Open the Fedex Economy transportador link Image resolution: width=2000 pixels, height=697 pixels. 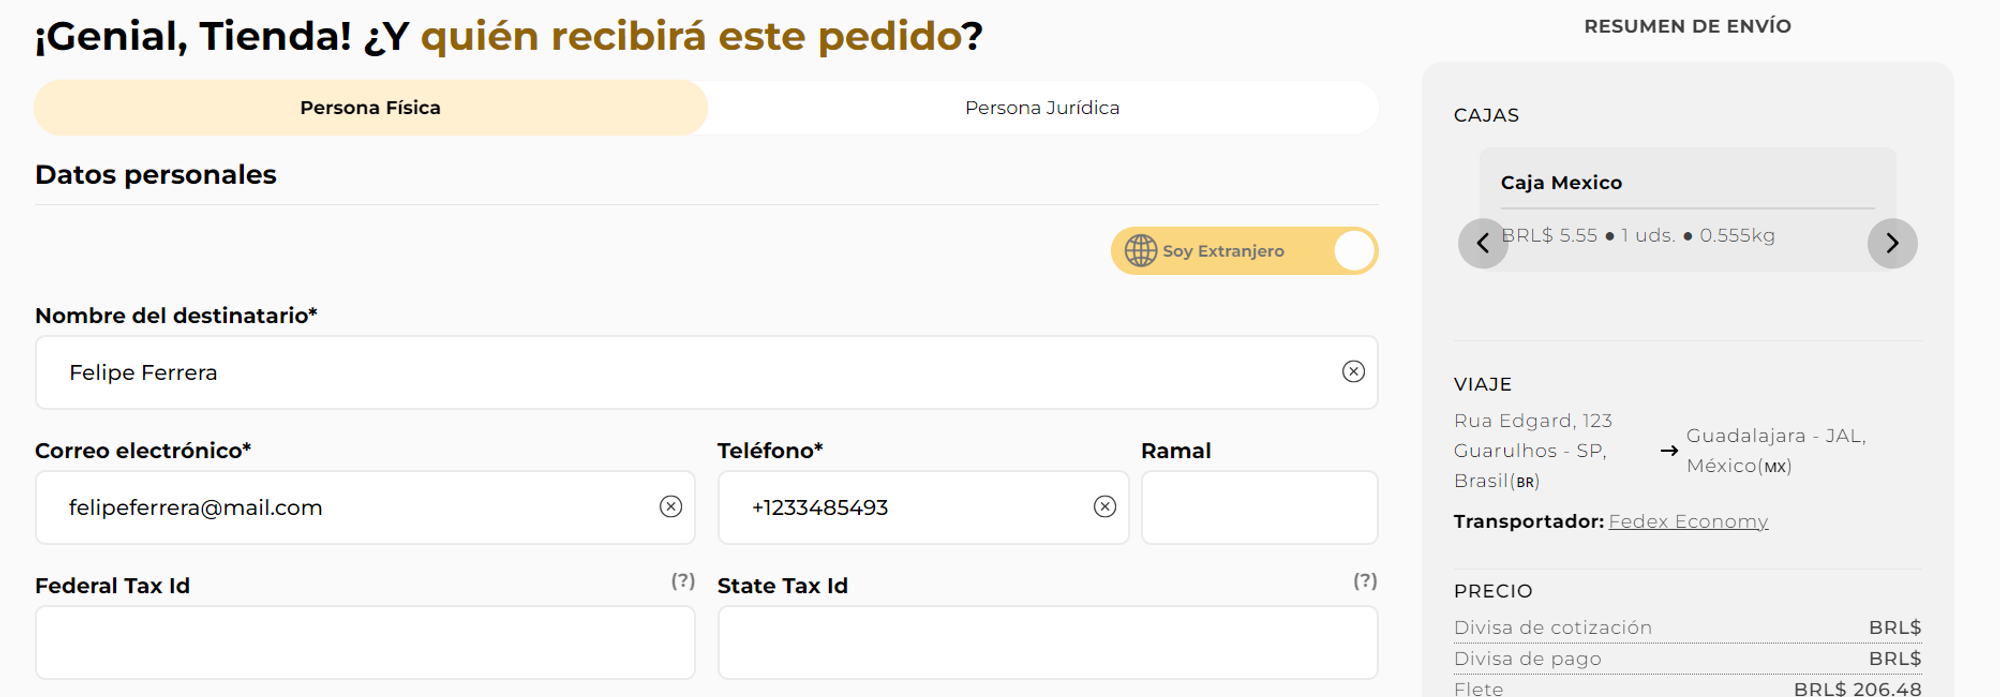pos(1688,521)
